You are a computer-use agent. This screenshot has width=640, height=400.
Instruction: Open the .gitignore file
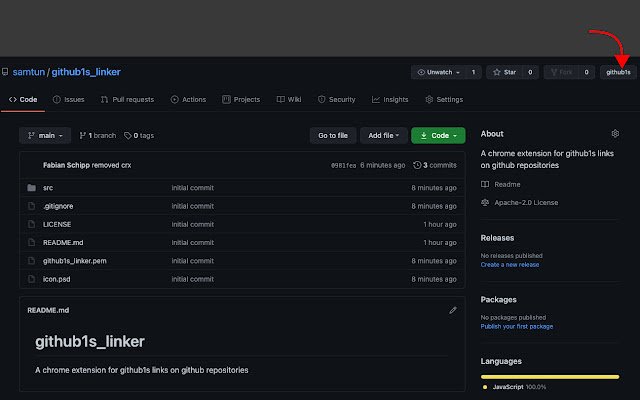pos(58,206)
